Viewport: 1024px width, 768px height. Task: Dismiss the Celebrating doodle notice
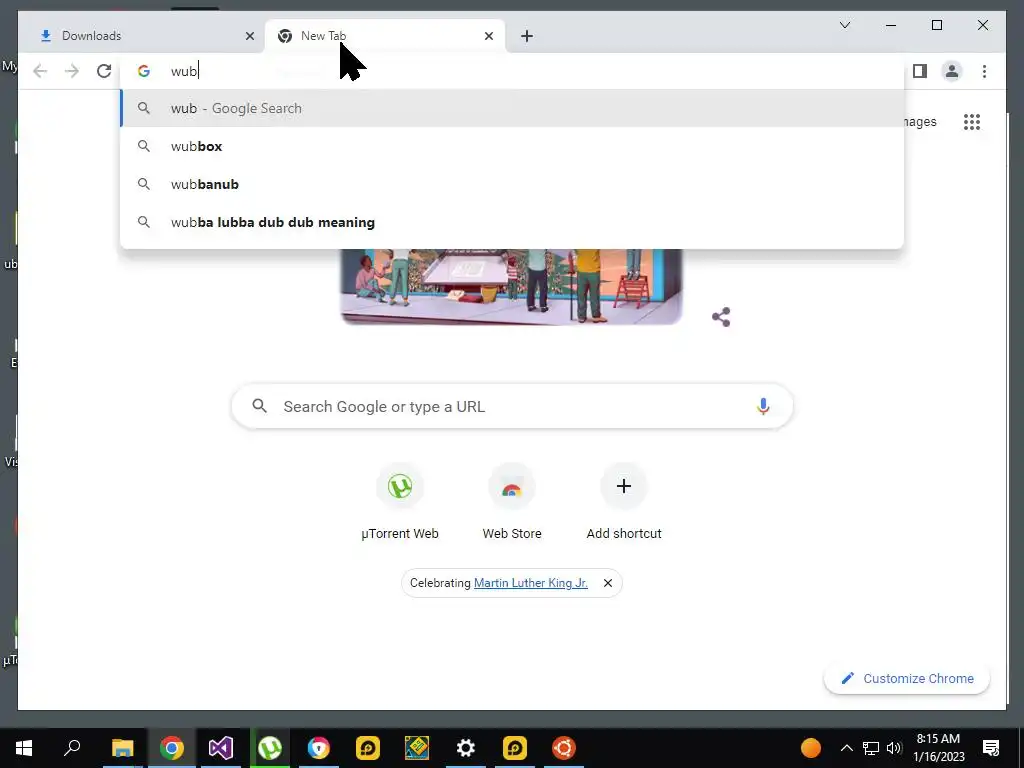click(x=608, y=583)
